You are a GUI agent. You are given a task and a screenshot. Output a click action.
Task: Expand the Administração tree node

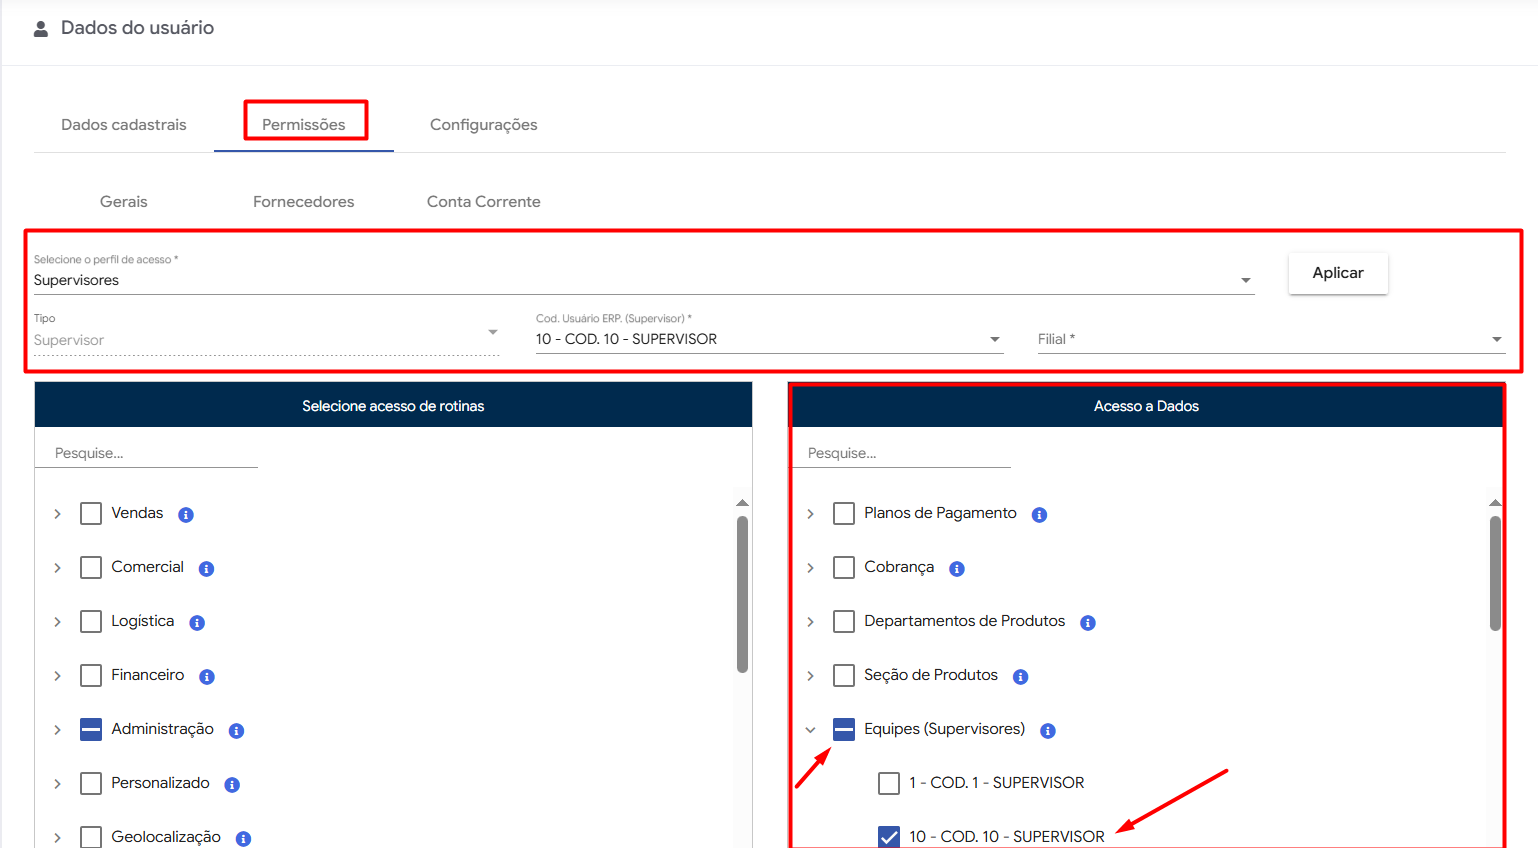point(58,730)
